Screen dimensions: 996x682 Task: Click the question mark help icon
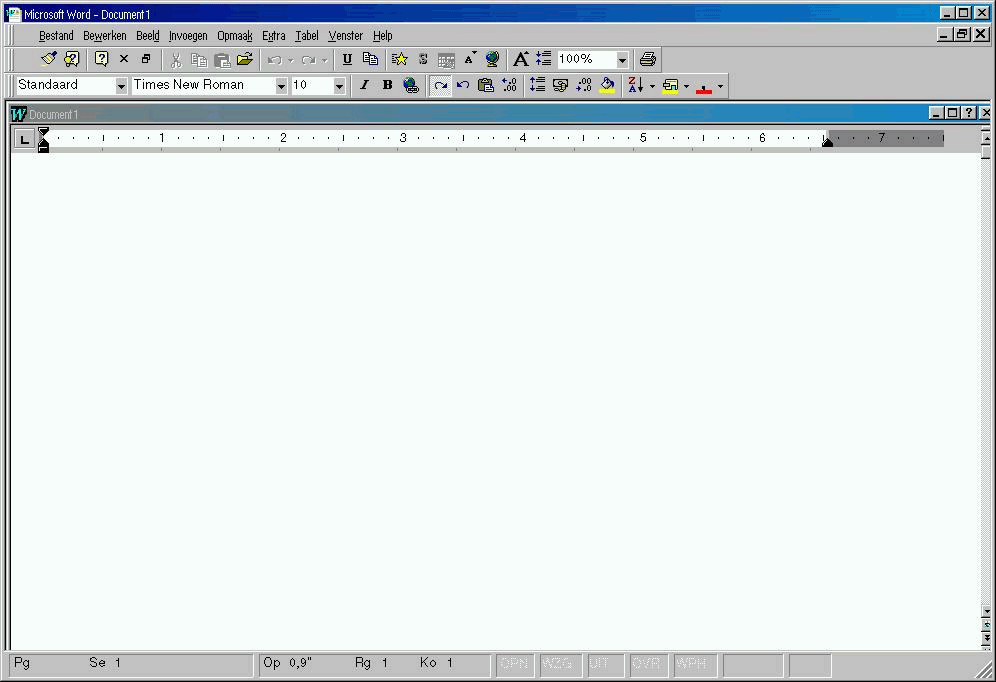click(x=101, y=59)
